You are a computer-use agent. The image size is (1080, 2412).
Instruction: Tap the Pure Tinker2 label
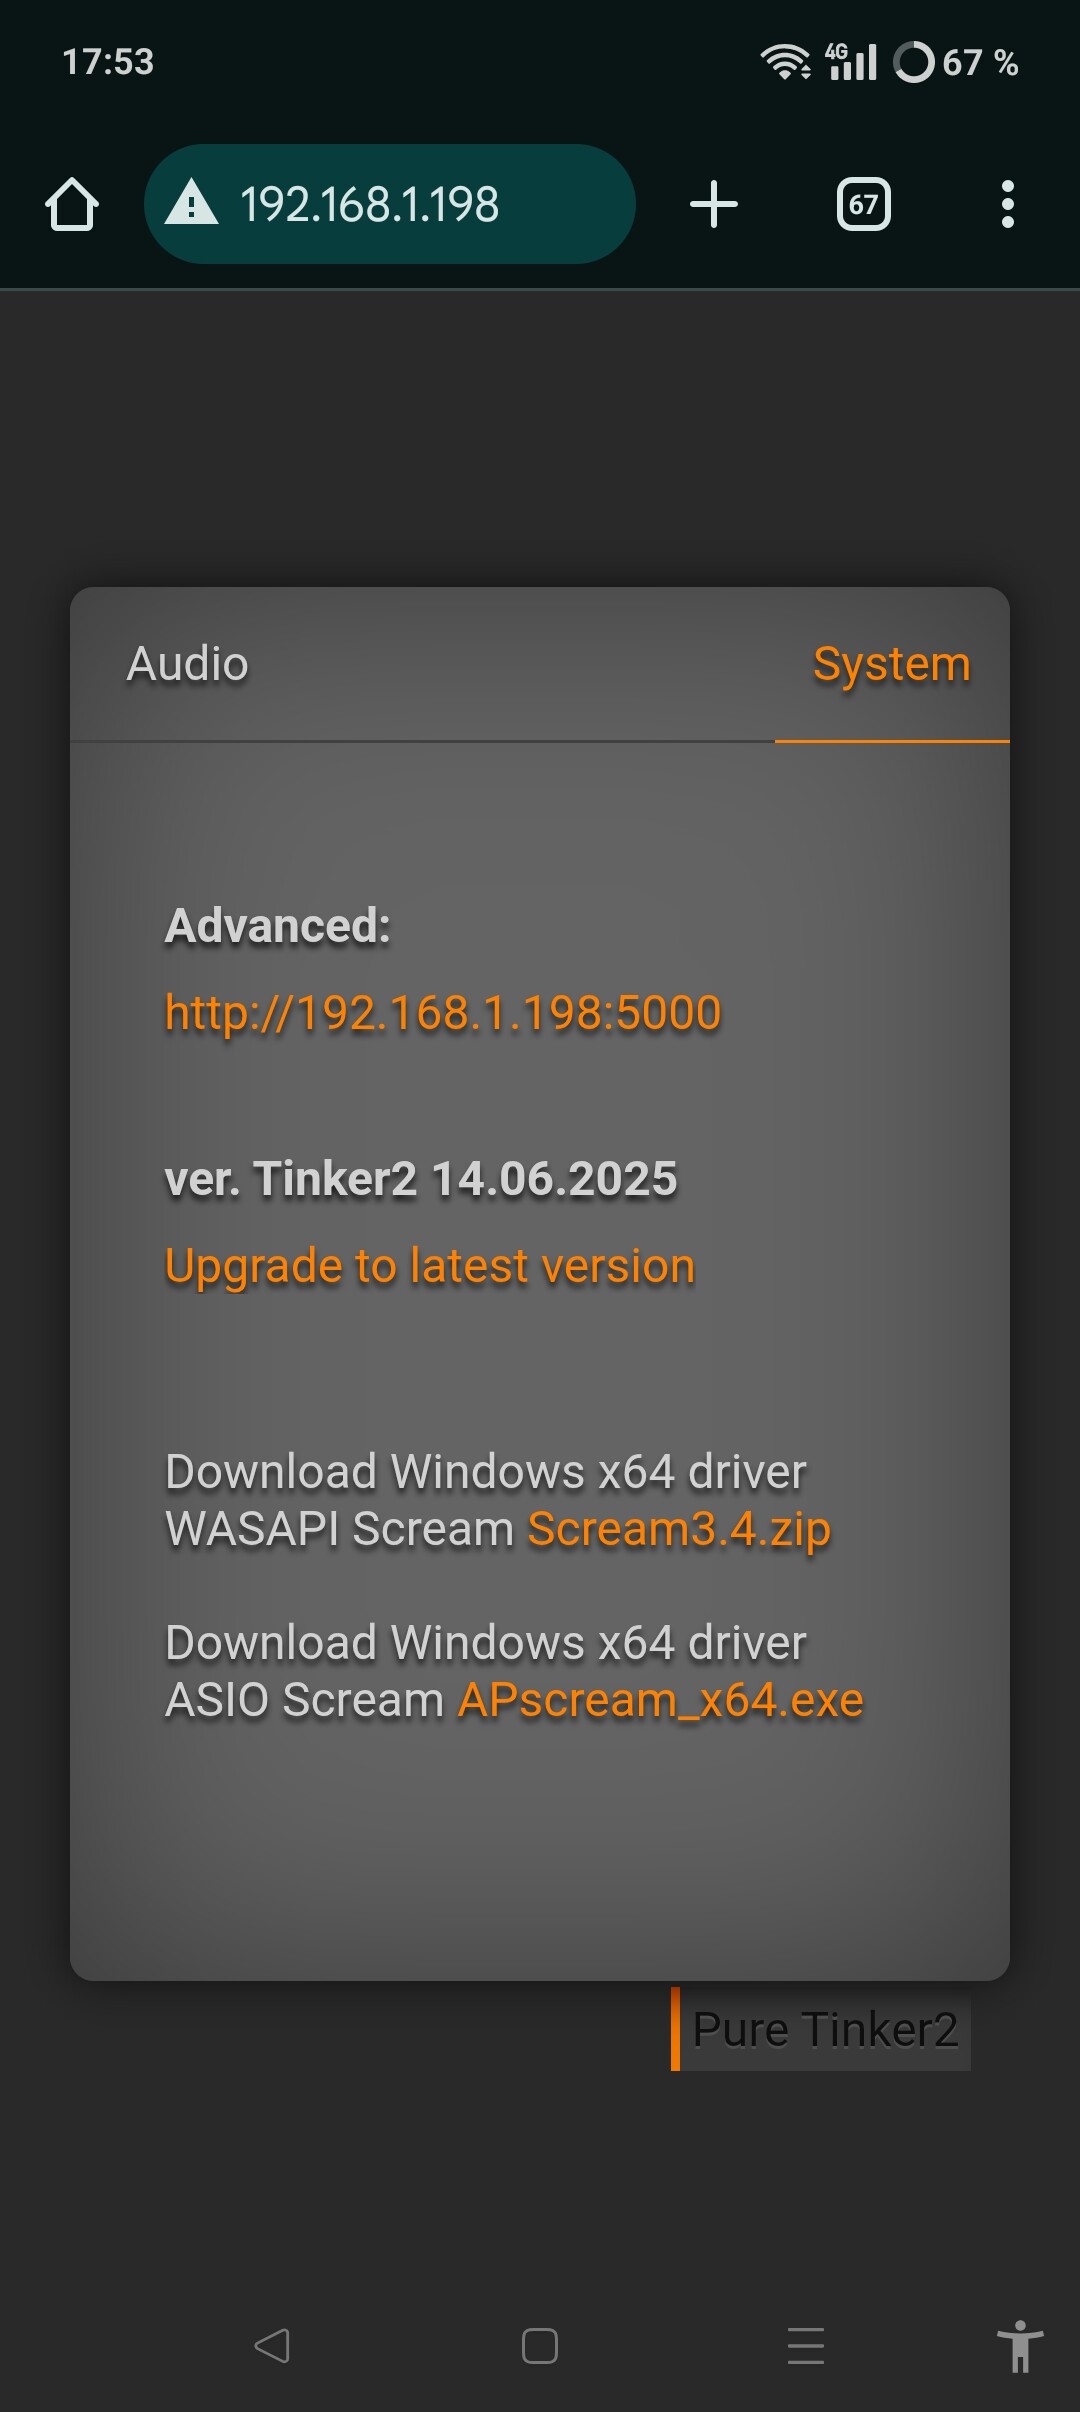[825, 2029]
